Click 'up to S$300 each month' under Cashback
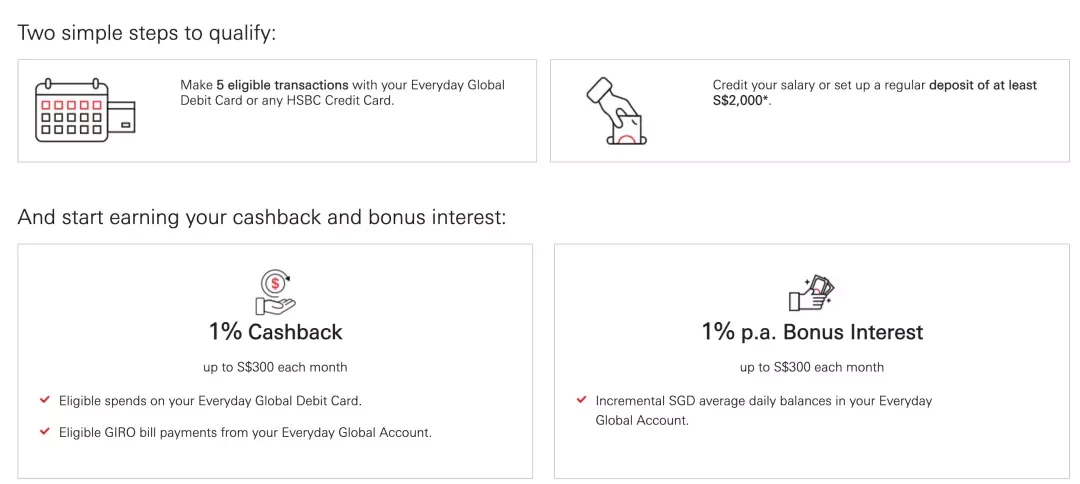 pyautogui.click(x=276, y=368)
